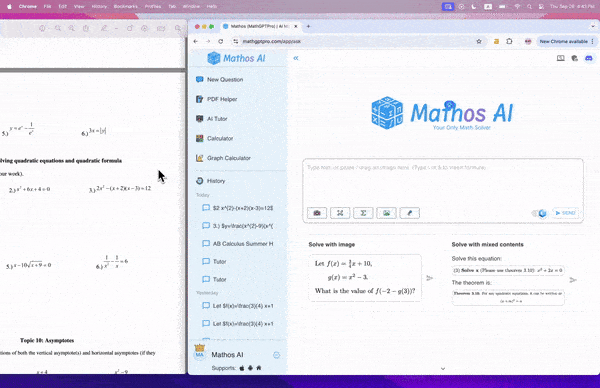Open the Mathos AI account options menu
The height and width of the screenshot is (388, 600).
[x=276, y=355]
